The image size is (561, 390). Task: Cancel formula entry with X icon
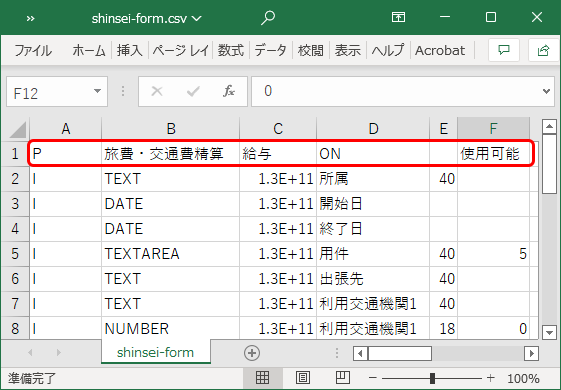pos(157,92)
